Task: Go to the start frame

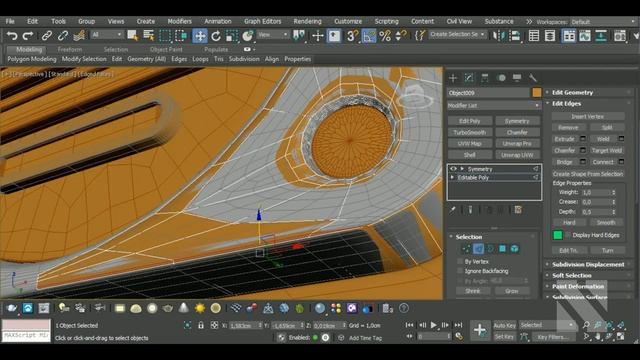Action: (x=409, y=325)
